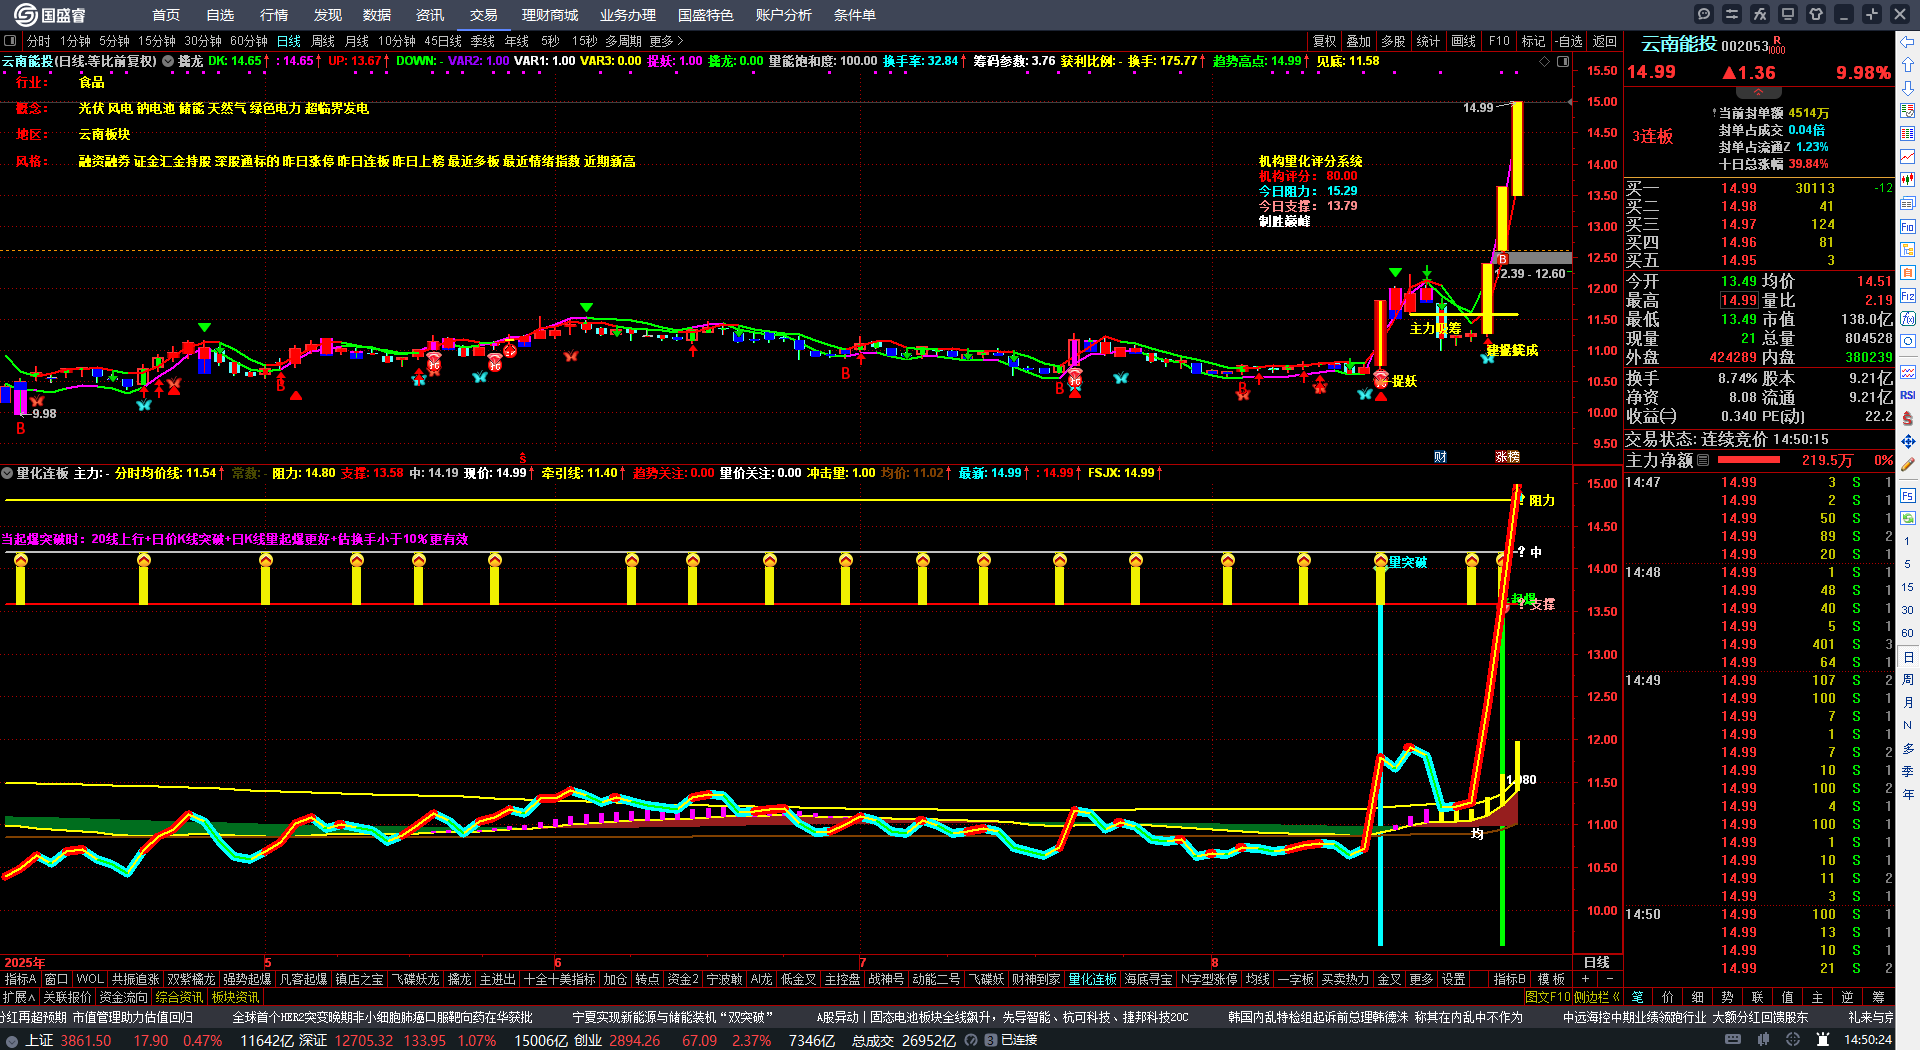Click the + zoom in chart button
This screenshot has height=1050, width=1920.
point(1585,979)
